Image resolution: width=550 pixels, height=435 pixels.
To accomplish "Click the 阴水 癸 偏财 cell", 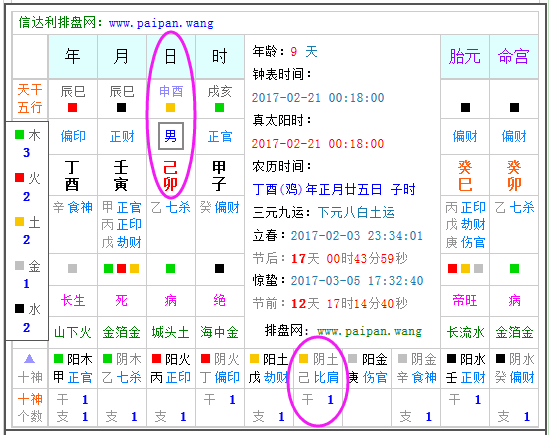I will click(x=514, y=368).
